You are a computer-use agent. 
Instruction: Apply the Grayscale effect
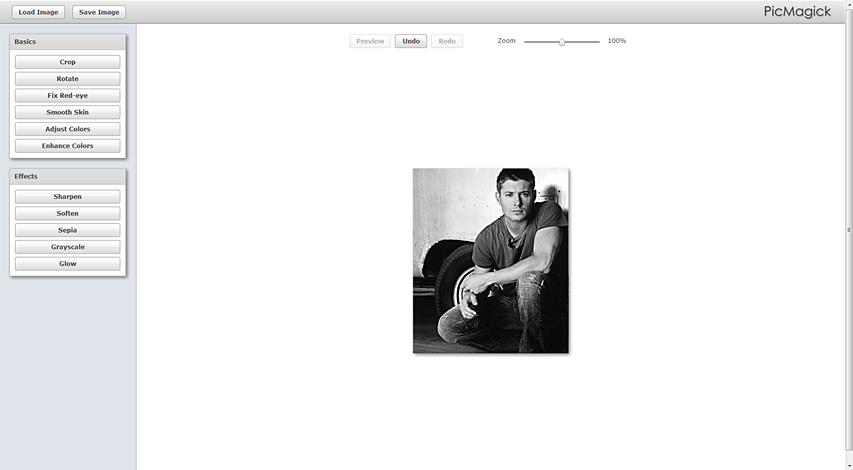click(x=67, y=247)
